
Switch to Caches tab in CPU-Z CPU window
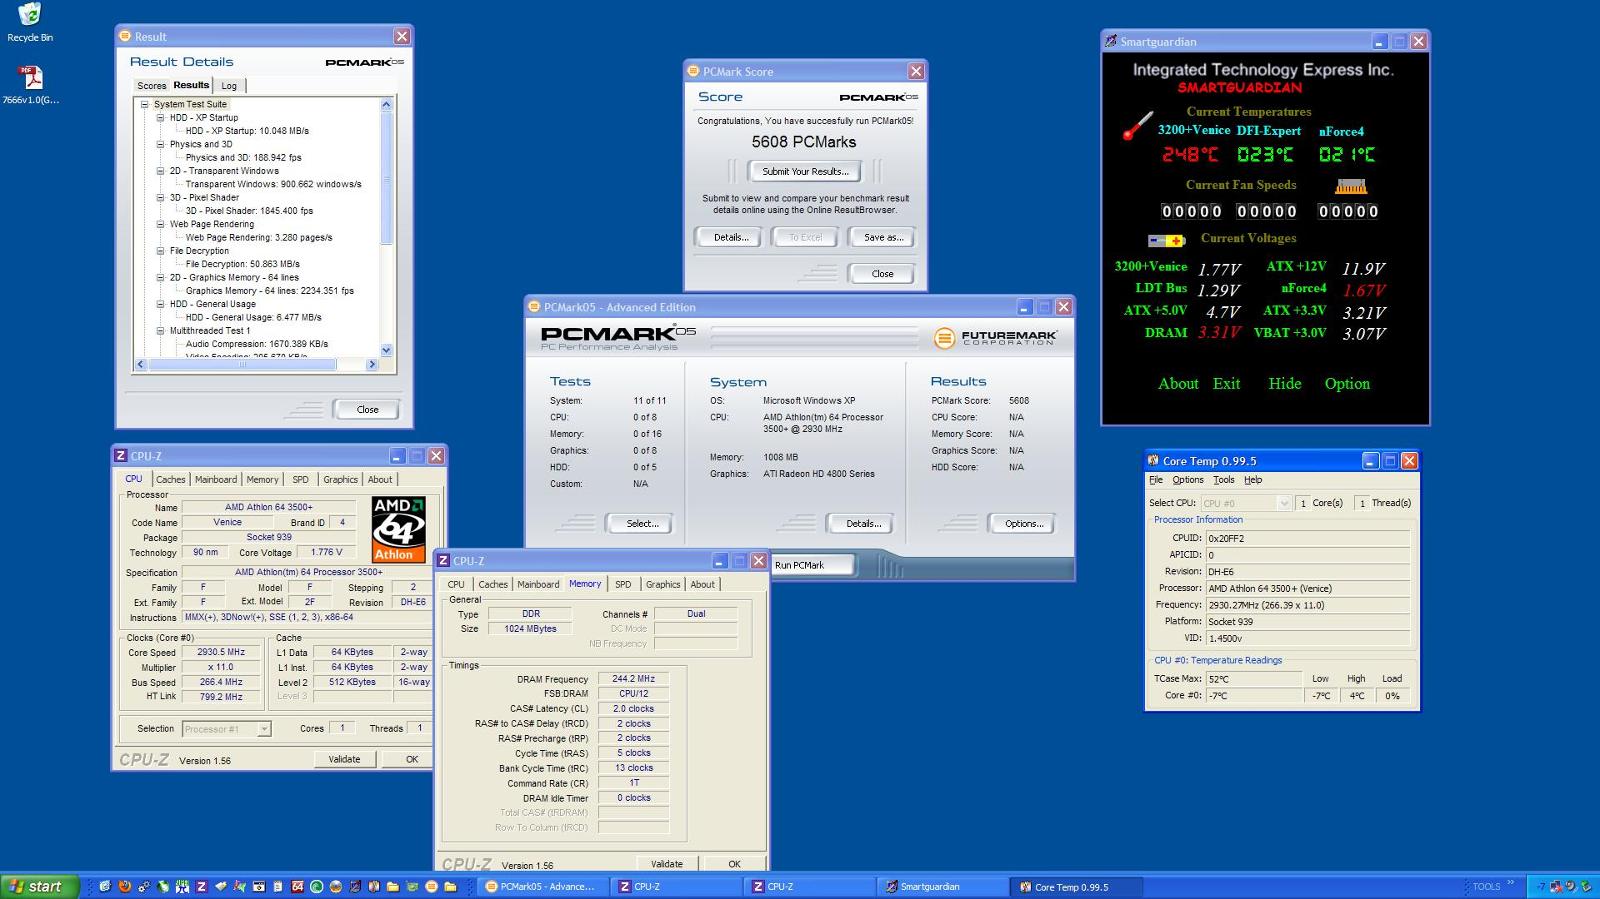pyautogui.click(x=170, y=479)
